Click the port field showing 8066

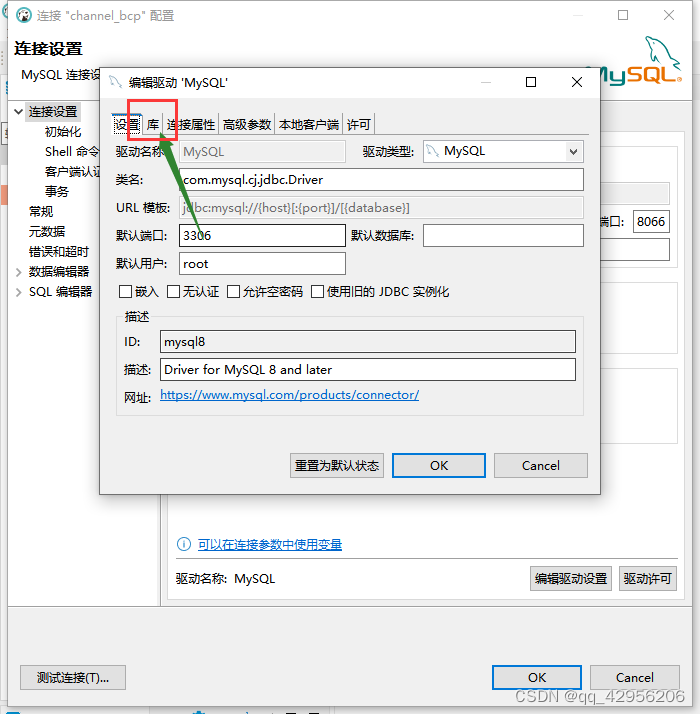click(x=651, y=222)
